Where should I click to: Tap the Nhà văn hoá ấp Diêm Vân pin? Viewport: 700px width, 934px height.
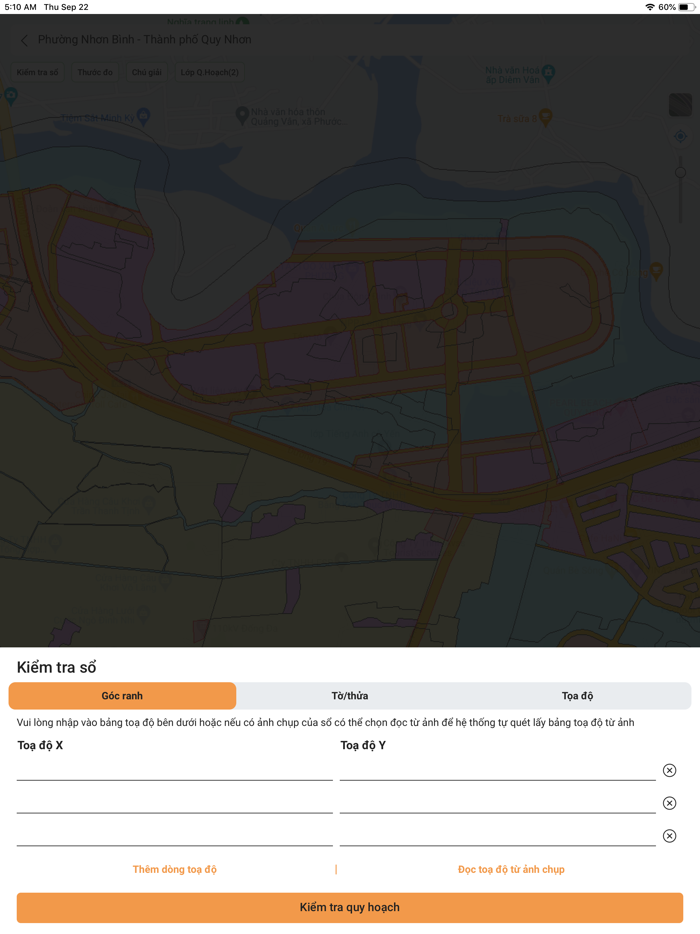(549, 73)
